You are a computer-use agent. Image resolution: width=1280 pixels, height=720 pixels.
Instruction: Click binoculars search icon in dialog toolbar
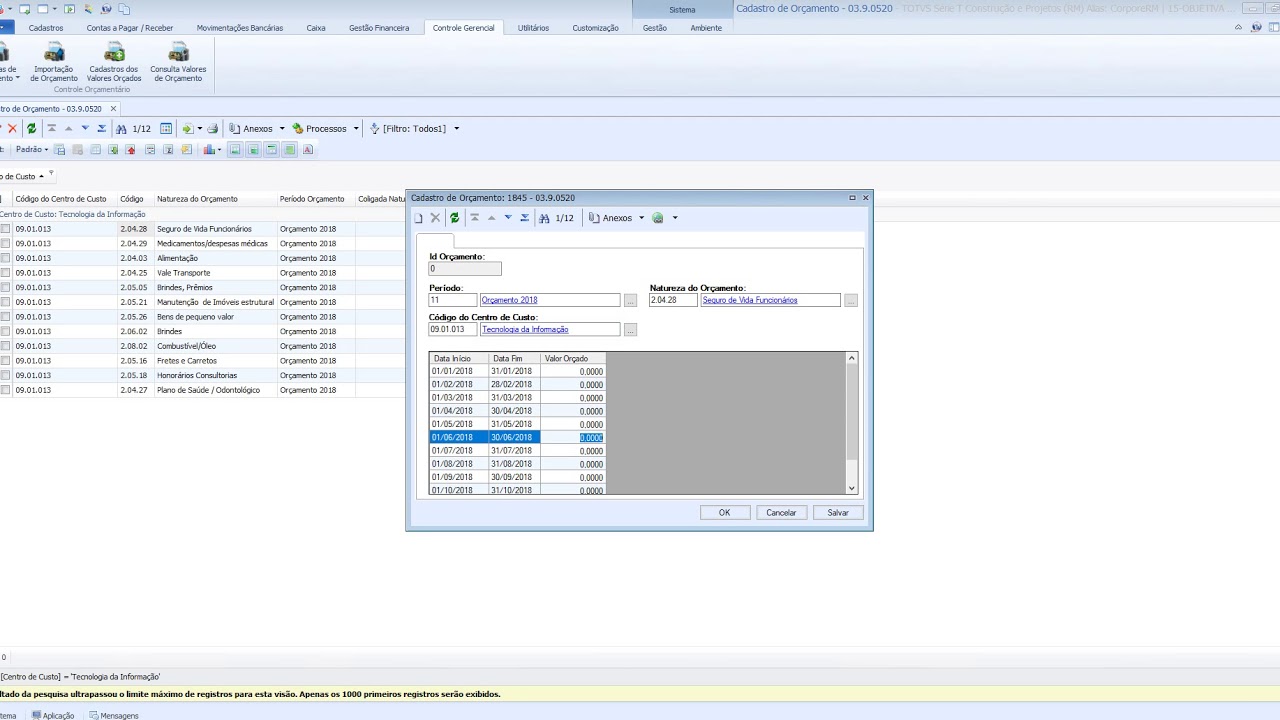point(544,218)
